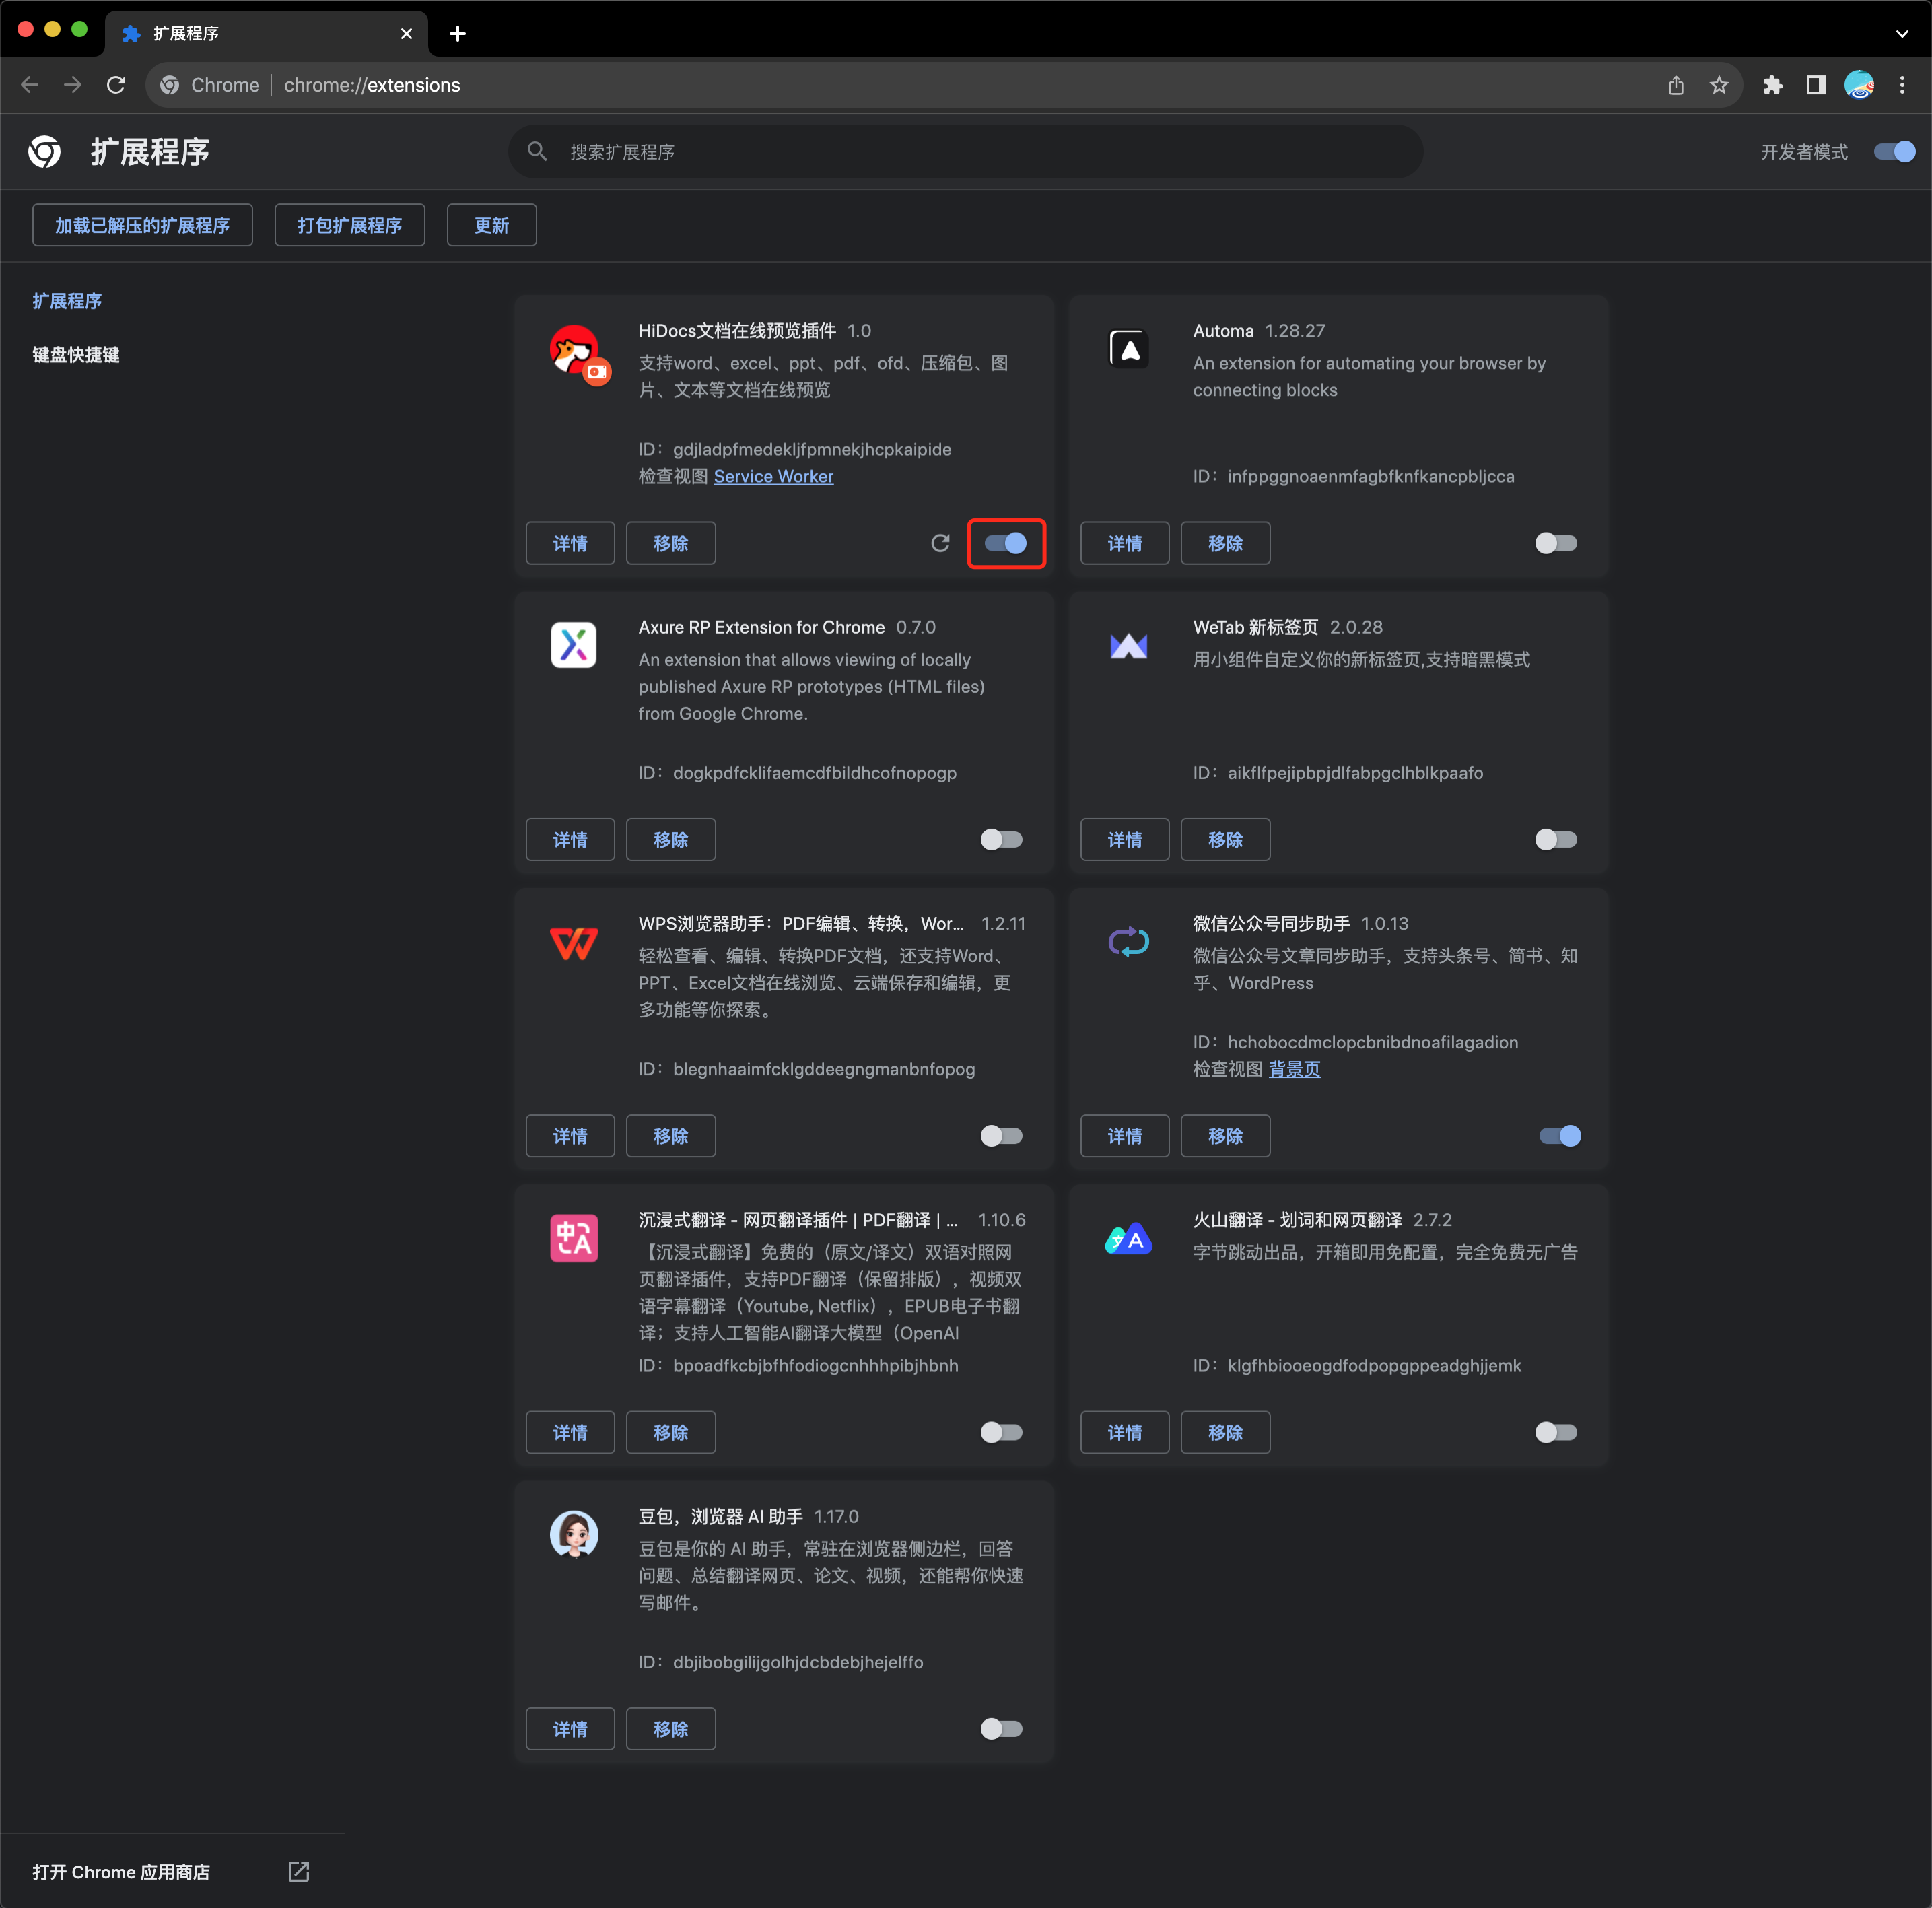
Task: Open 详情 for 豆包 AI 助手
Action: 570,1729
